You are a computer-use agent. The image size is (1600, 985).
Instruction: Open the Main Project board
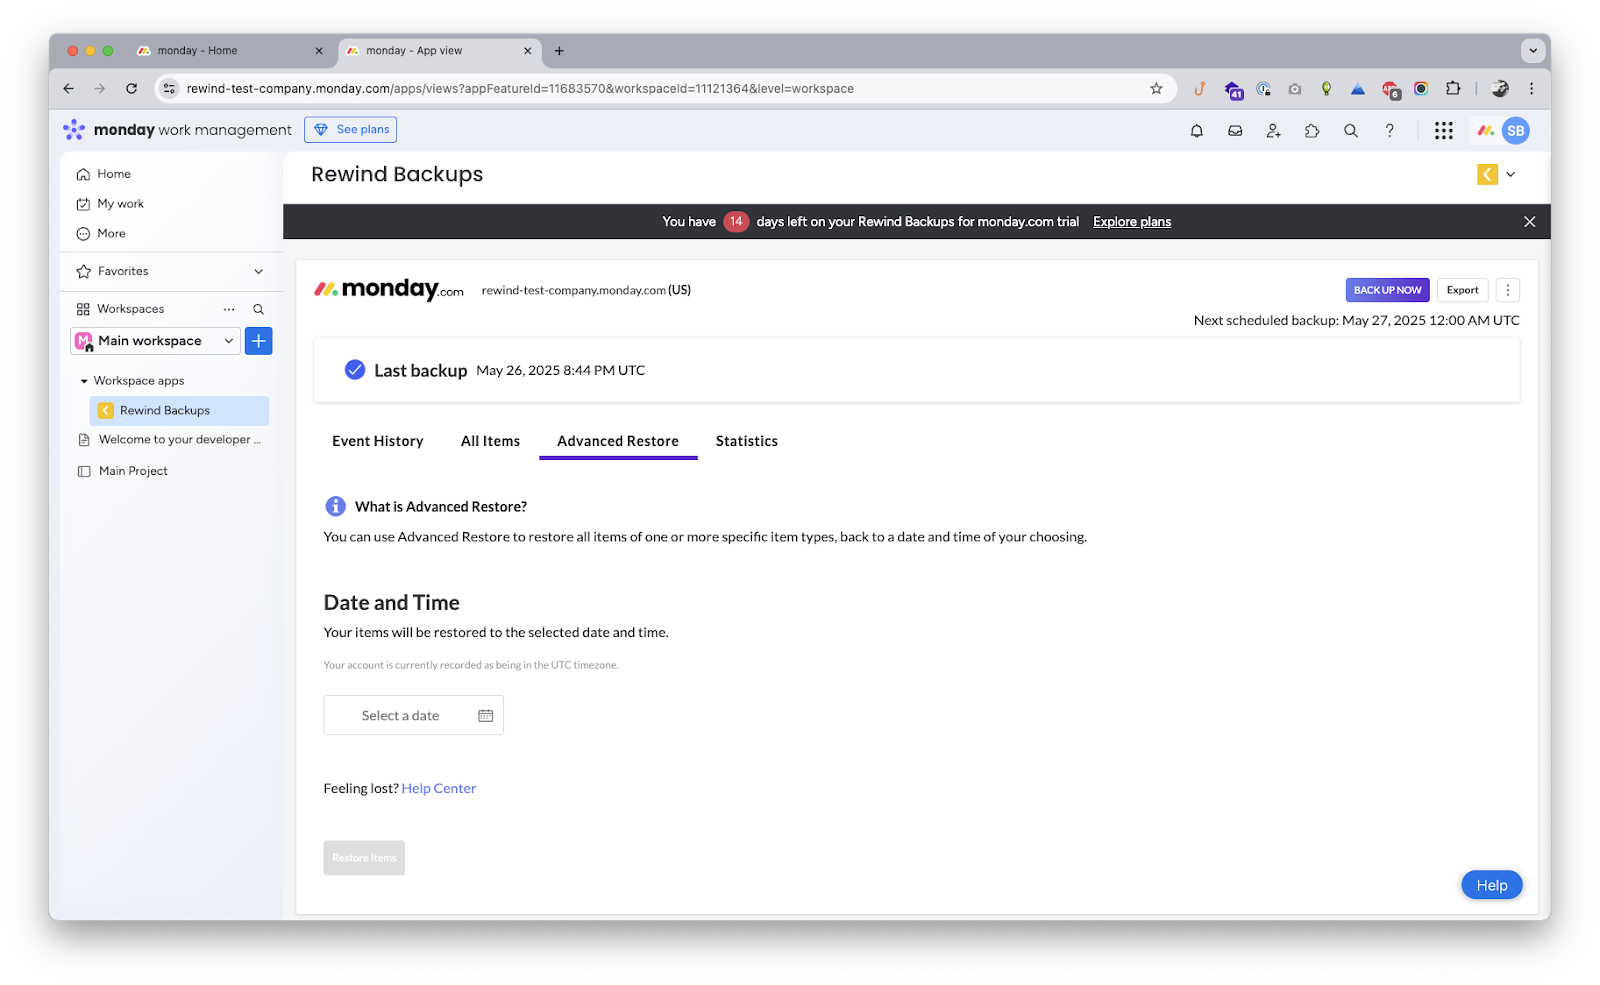click(x=123, y=471)
